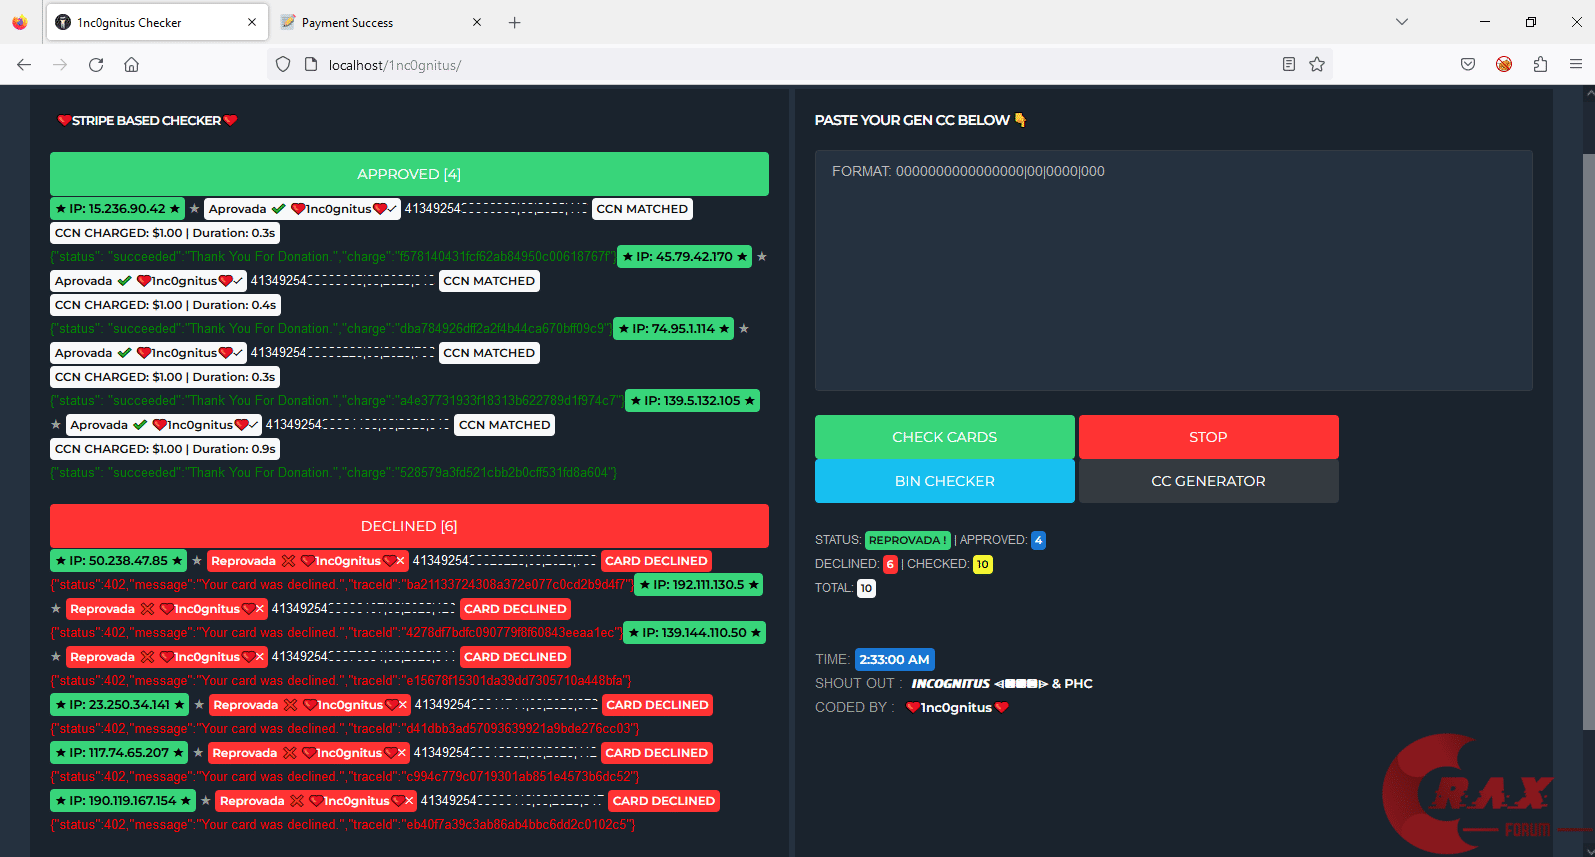
Task: Open a new browser tab
Action: coord(514,22)
